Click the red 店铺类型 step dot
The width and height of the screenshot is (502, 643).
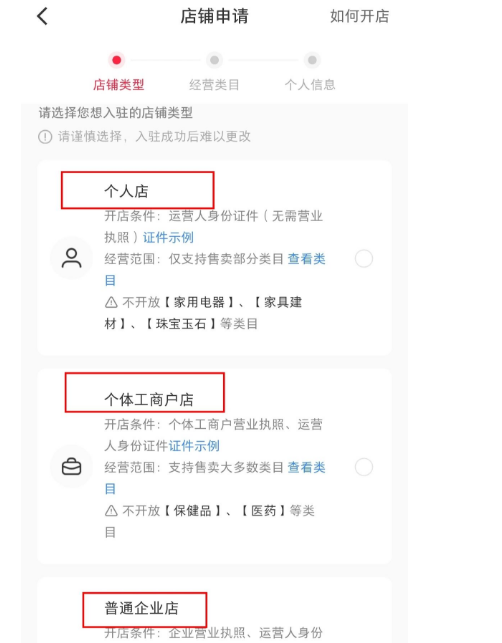(117, 60)
